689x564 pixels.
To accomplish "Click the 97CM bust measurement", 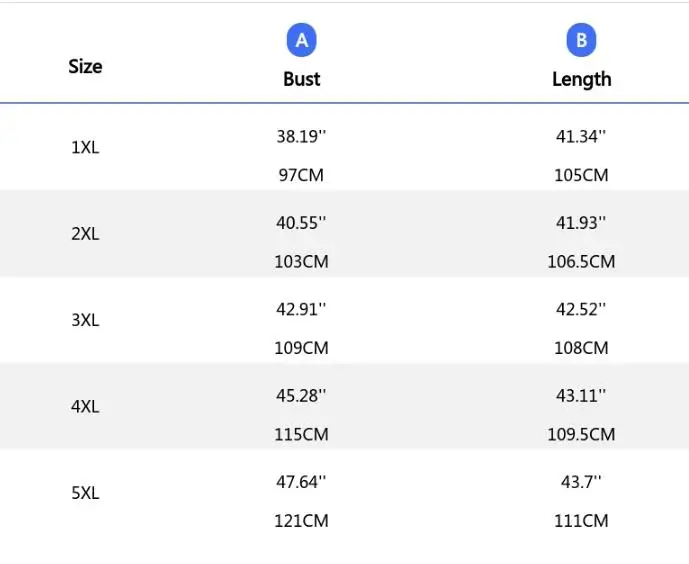I will click(301, 175).
